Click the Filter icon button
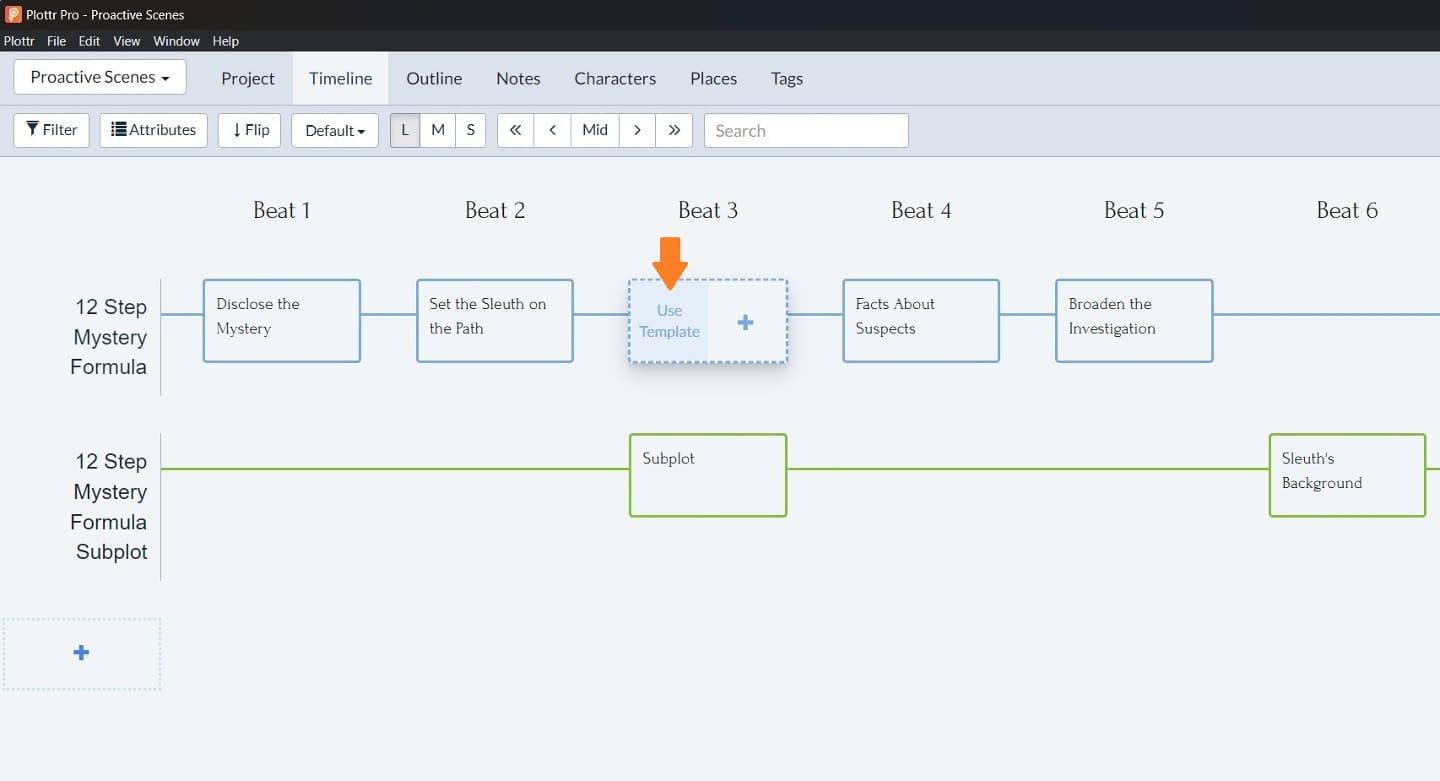Viewport: 1440px width, 781px height. click(51, 130)
